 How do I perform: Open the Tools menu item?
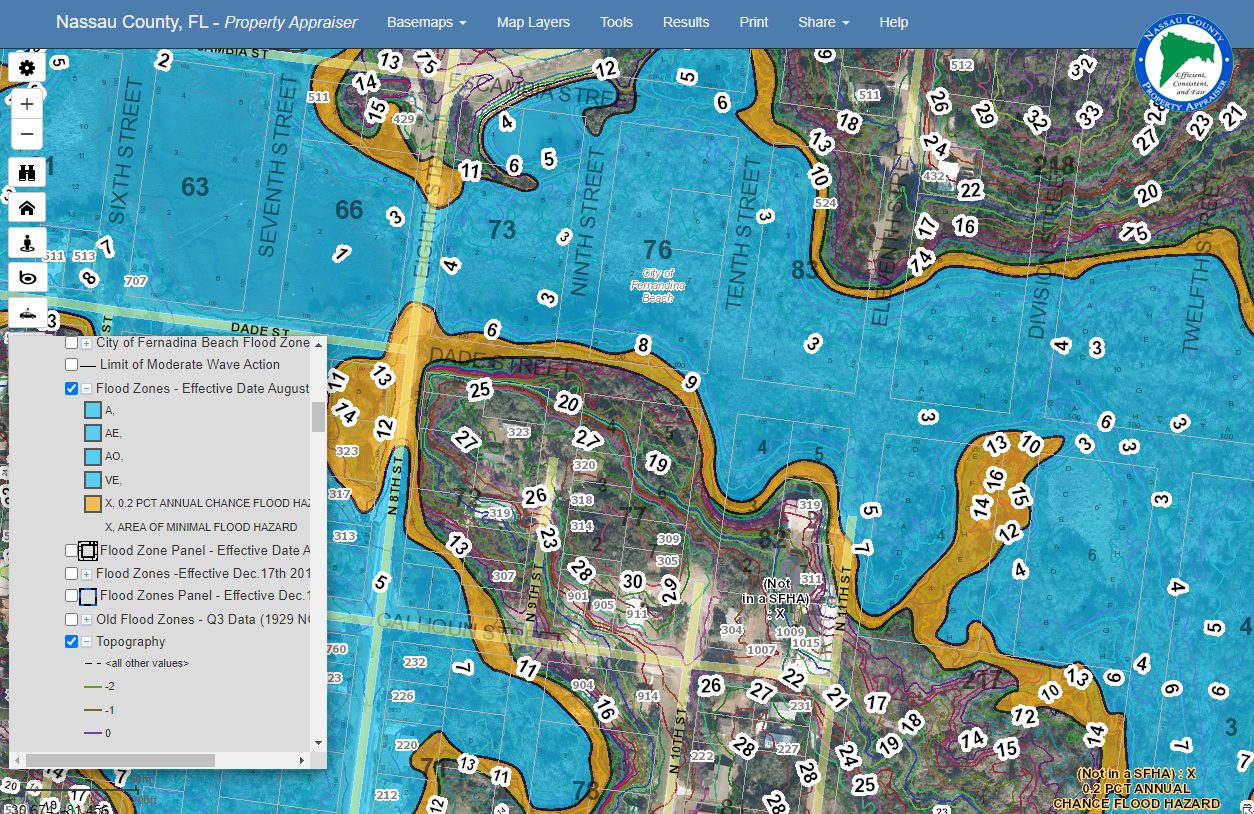(x=616, y=22)
